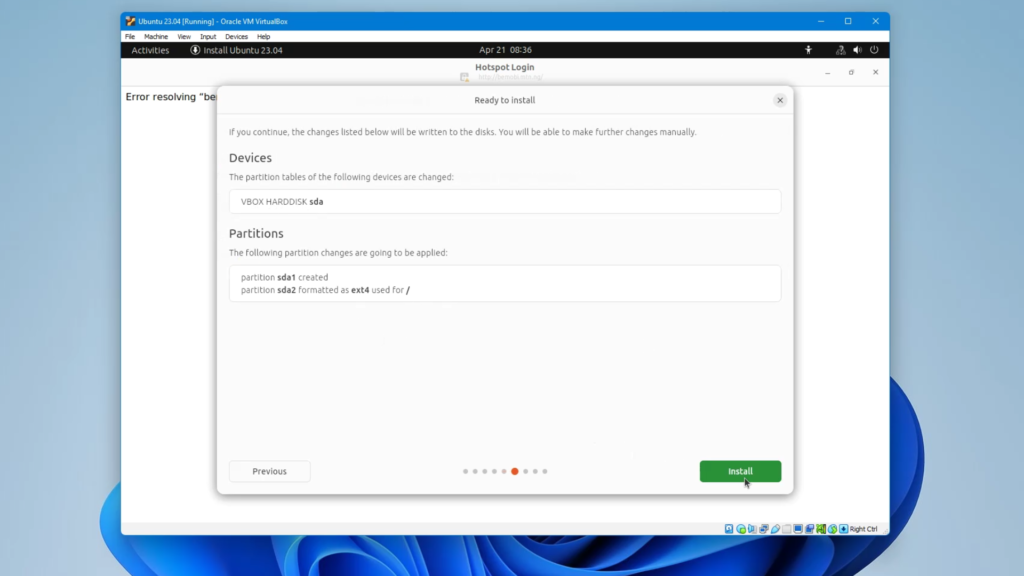Open the Ubuntu power menu icon
This screenshot has height=576, width=1024.
pyautogui.click(x=874, y=50)
